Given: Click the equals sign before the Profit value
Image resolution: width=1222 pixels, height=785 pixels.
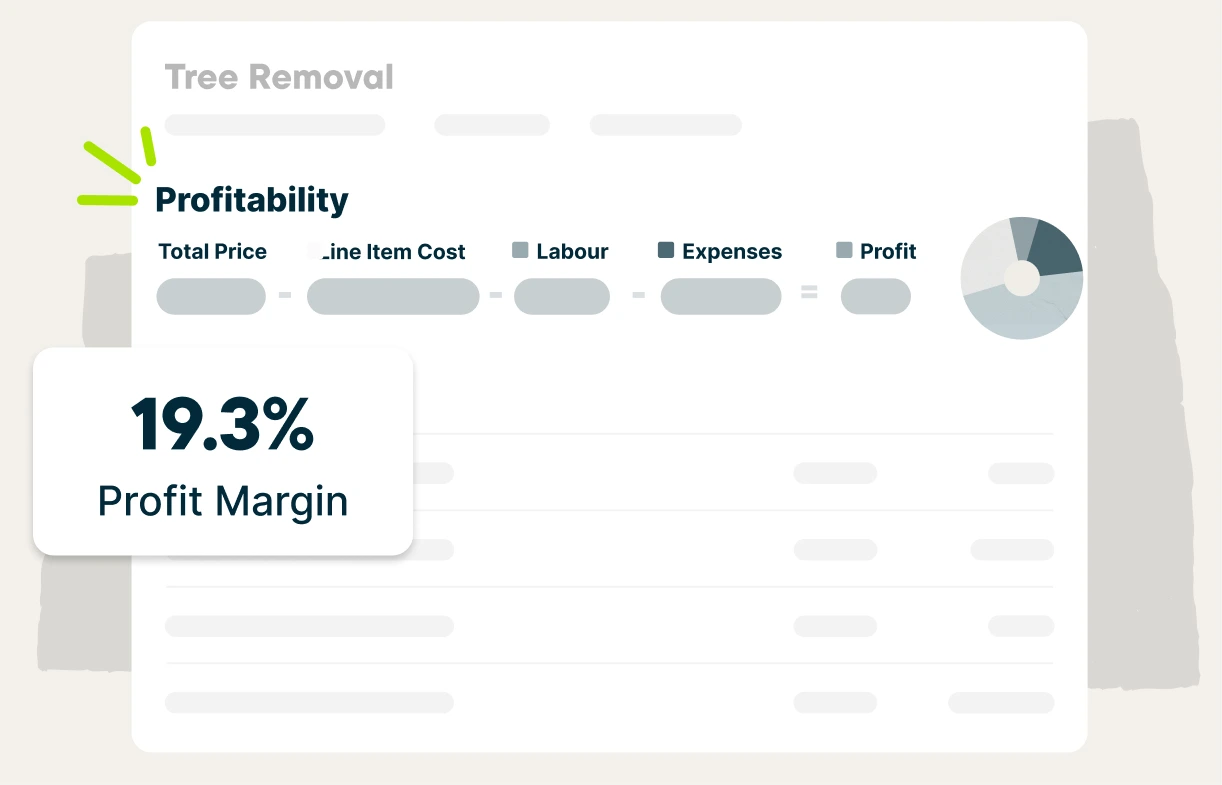Looking at the screenshot, I should (809, 293).
